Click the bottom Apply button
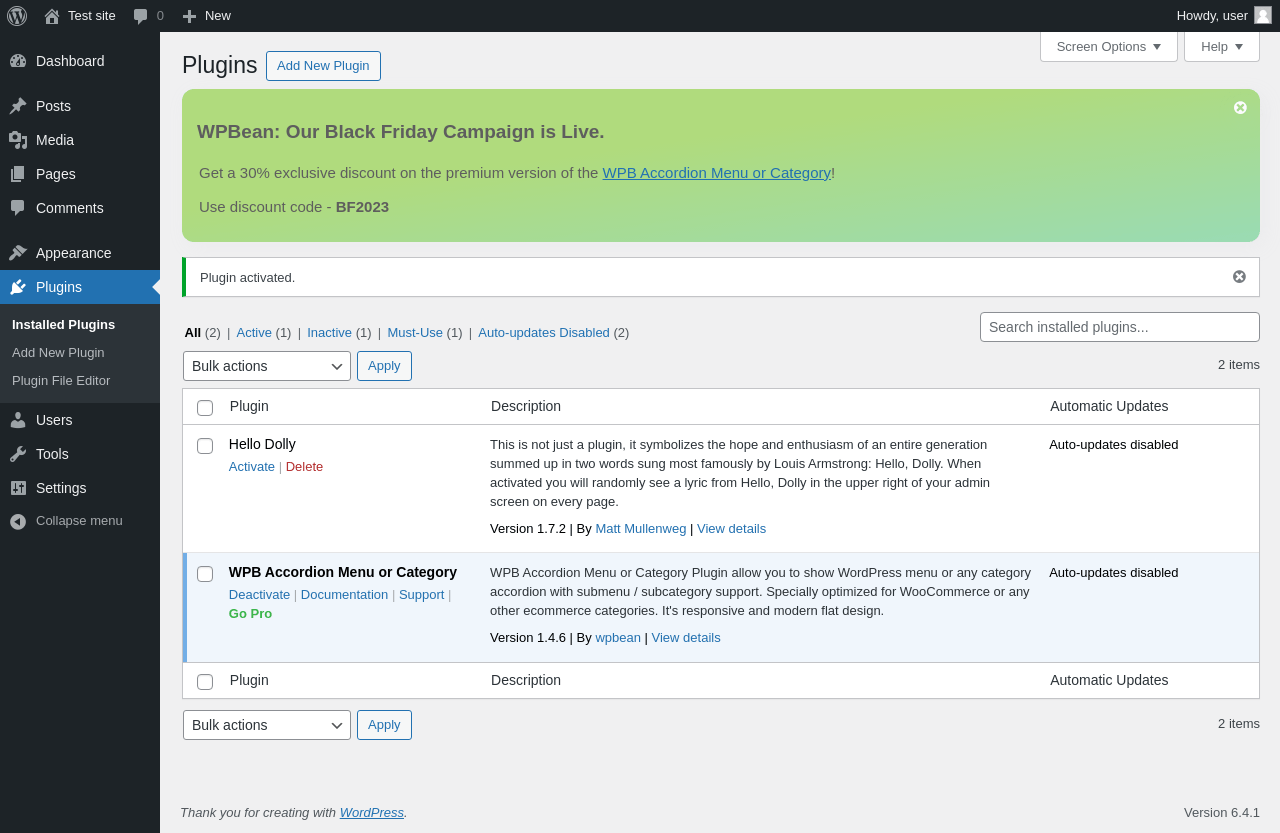This screenshot has height=833, width=1280. tap(384, 725)
